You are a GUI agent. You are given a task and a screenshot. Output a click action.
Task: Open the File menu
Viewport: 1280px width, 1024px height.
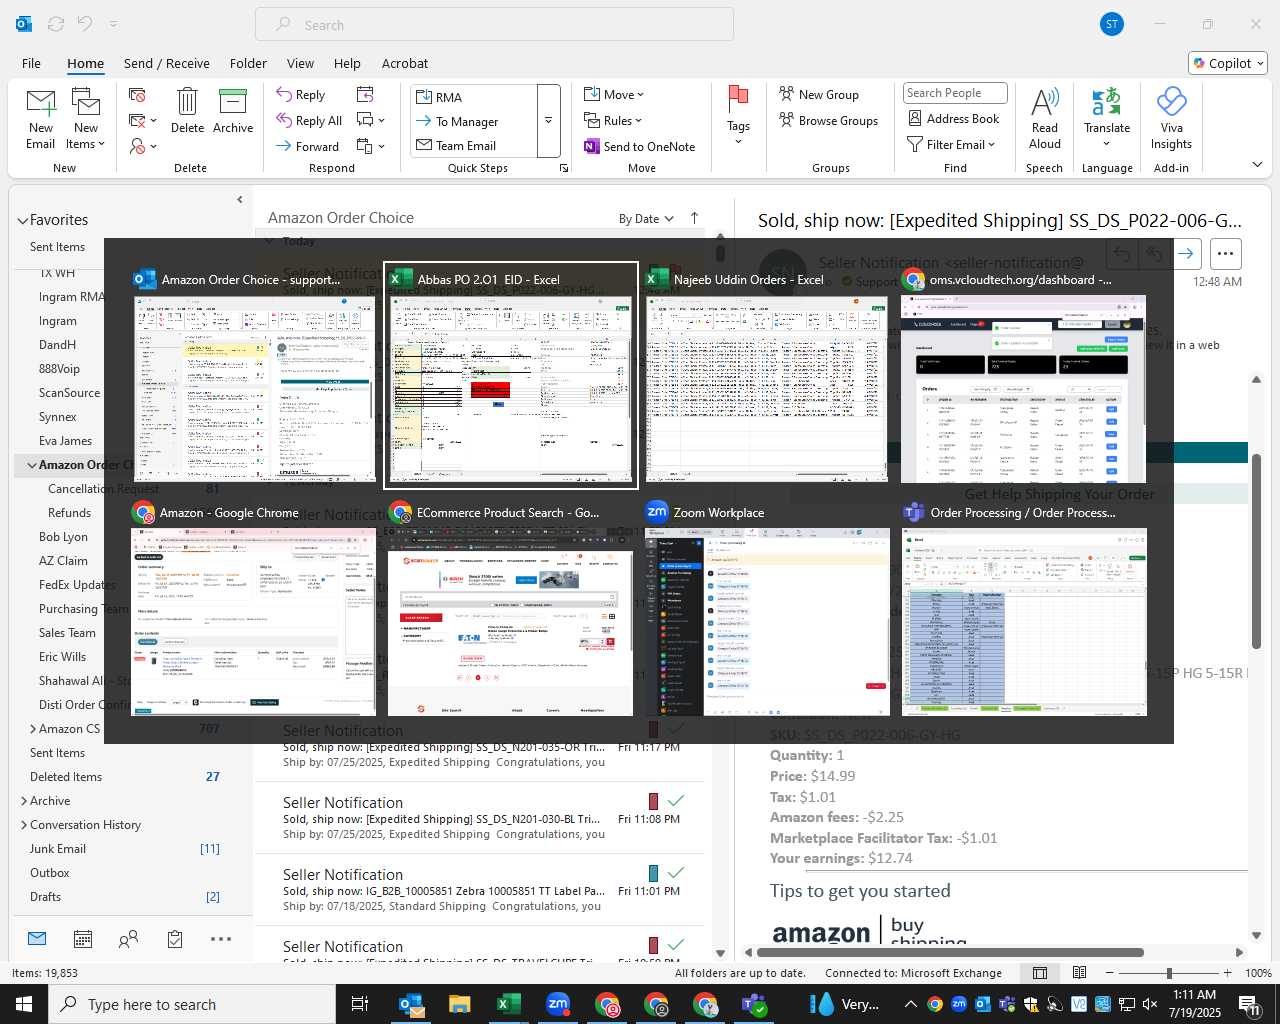(31, 63)
